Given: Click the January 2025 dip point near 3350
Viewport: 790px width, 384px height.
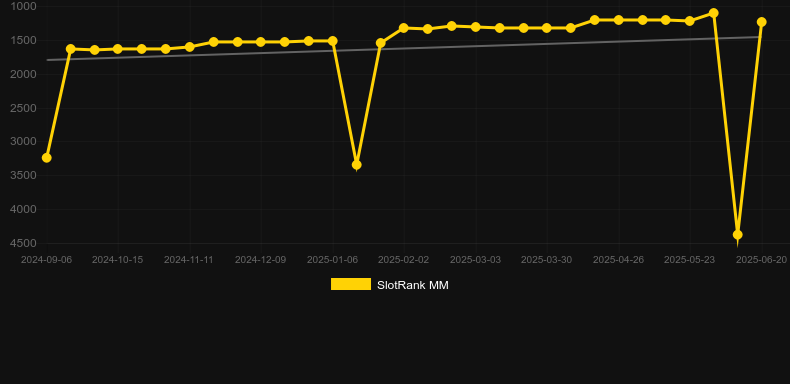Looking at the screenshot, I should pos(356,165).
